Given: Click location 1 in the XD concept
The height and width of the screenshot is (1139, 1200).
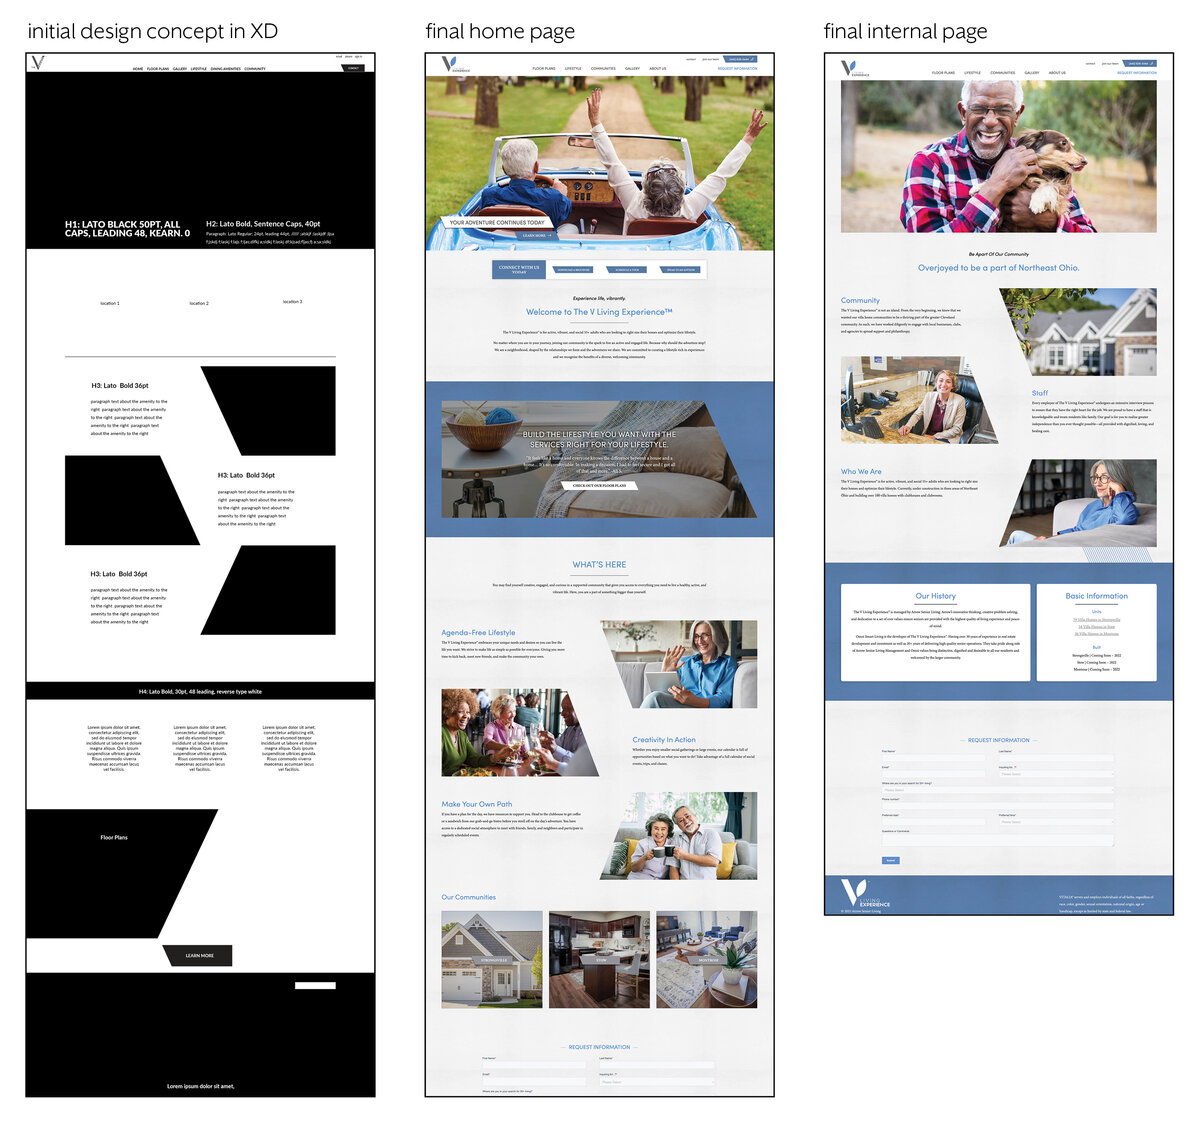Looking at the screenshot, I should point(110,303).
